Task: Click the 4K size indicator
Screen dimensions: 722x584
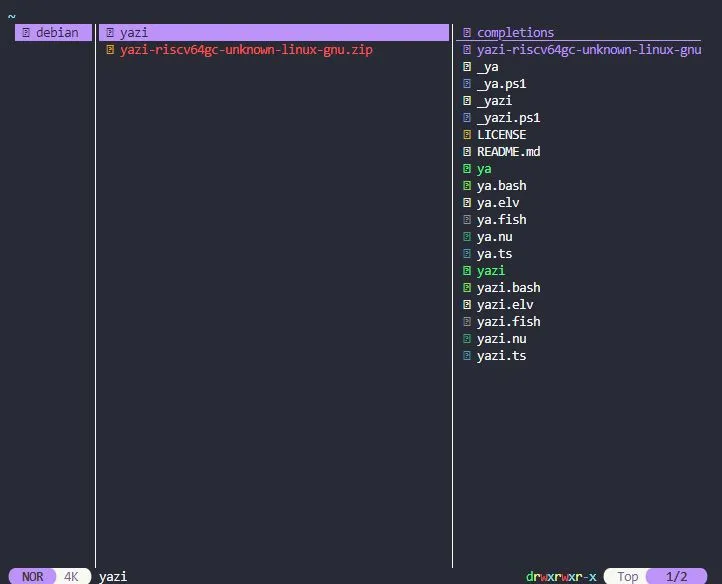Action: pyautogui.click(x=71, y=577)
